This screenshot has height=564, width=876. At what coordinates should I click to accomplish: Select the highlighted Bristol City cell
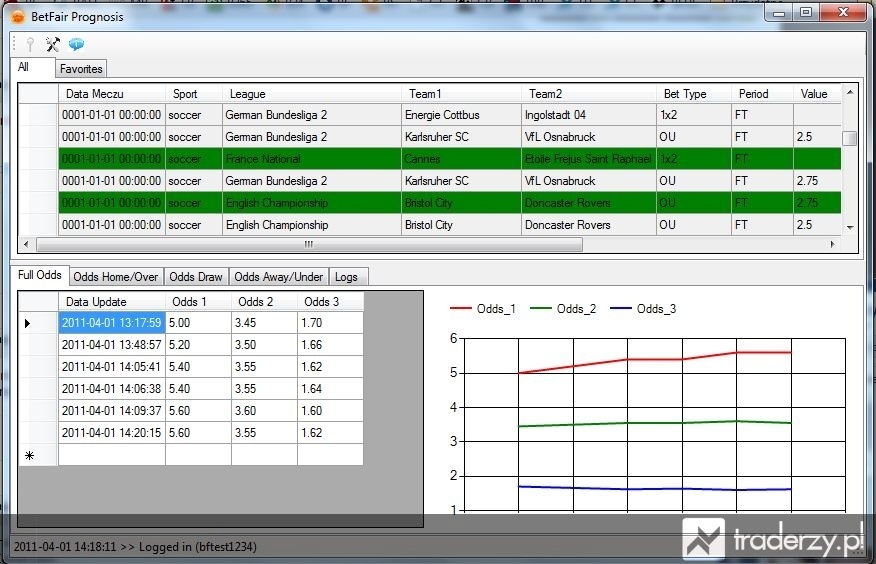461,203
